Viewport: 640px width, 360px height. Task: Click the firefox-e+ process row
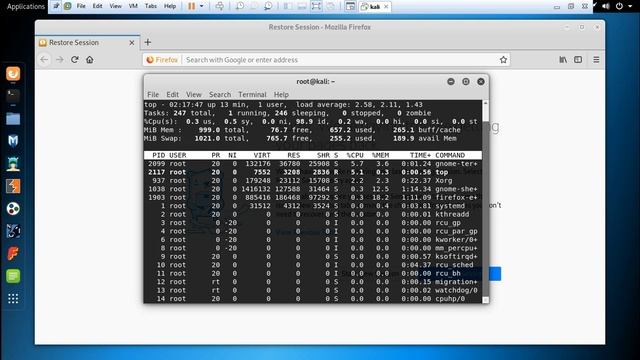[313, 198]
